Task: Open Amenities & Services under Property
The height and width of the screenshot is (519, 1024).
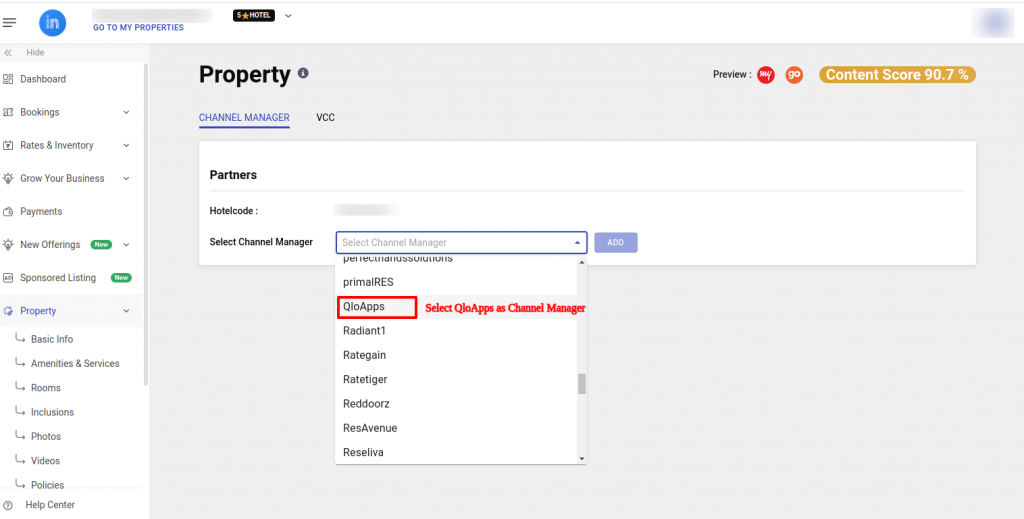Action: pos(75,364)
